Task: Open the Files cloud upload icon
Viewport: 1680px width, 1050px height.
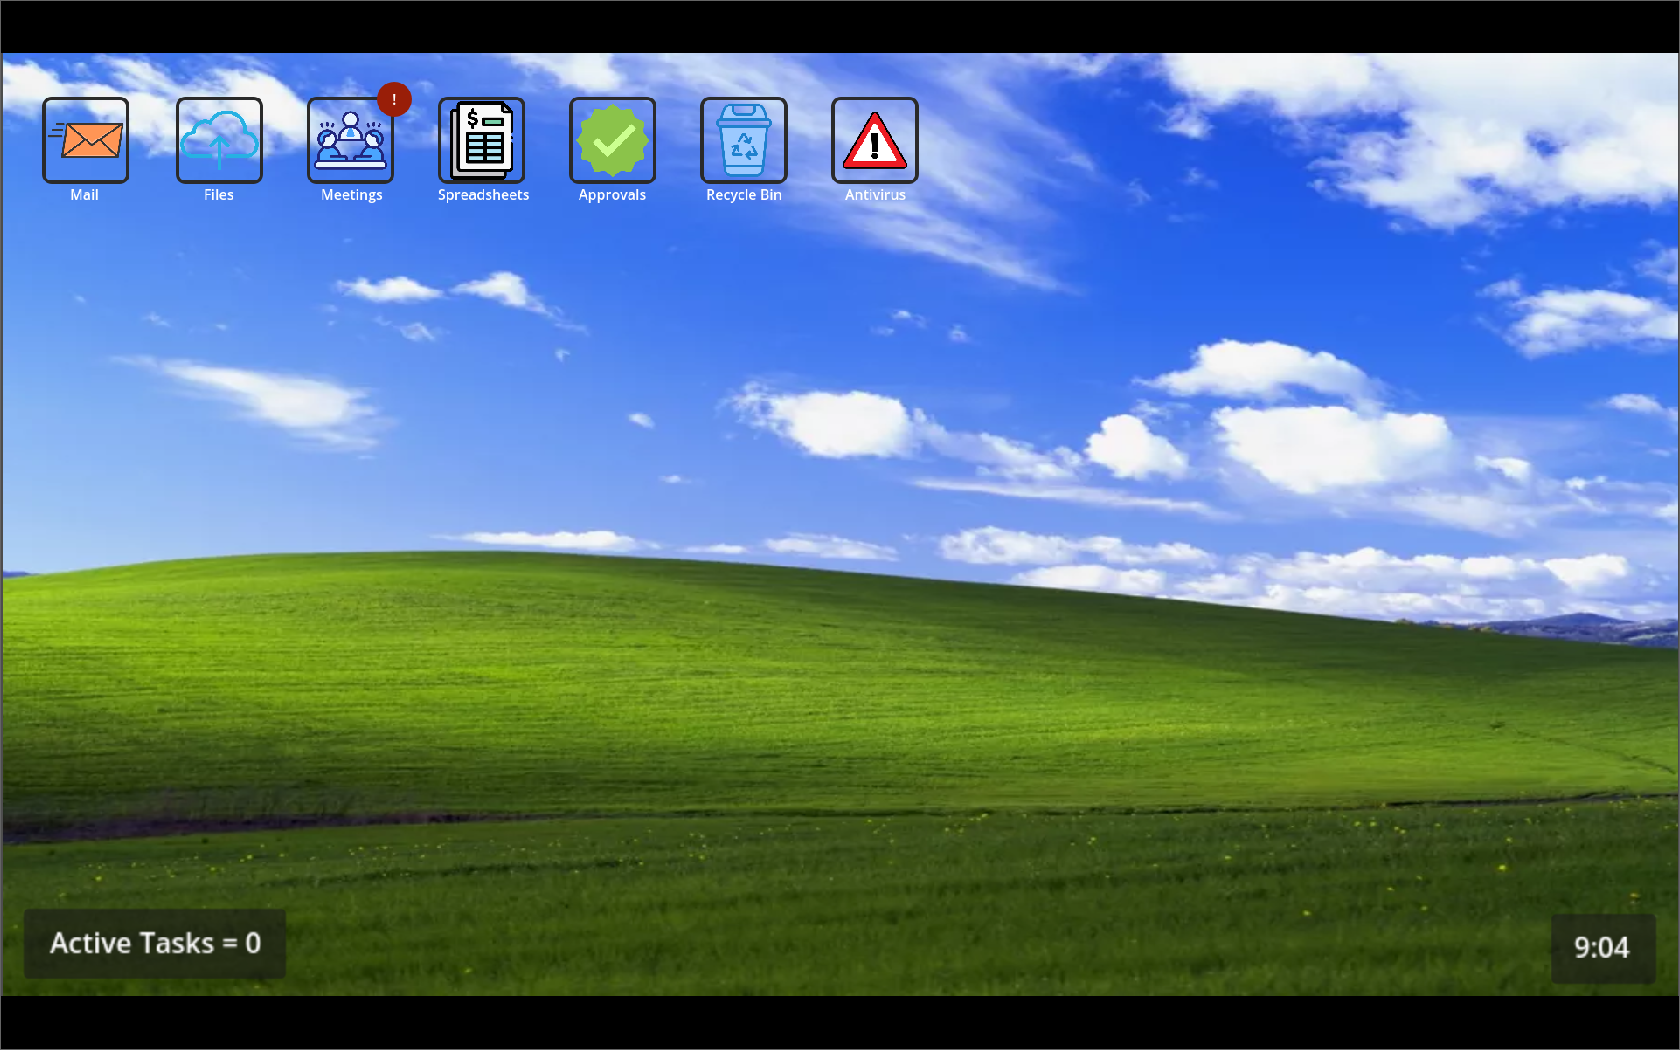Action: (x=219, y=140)
